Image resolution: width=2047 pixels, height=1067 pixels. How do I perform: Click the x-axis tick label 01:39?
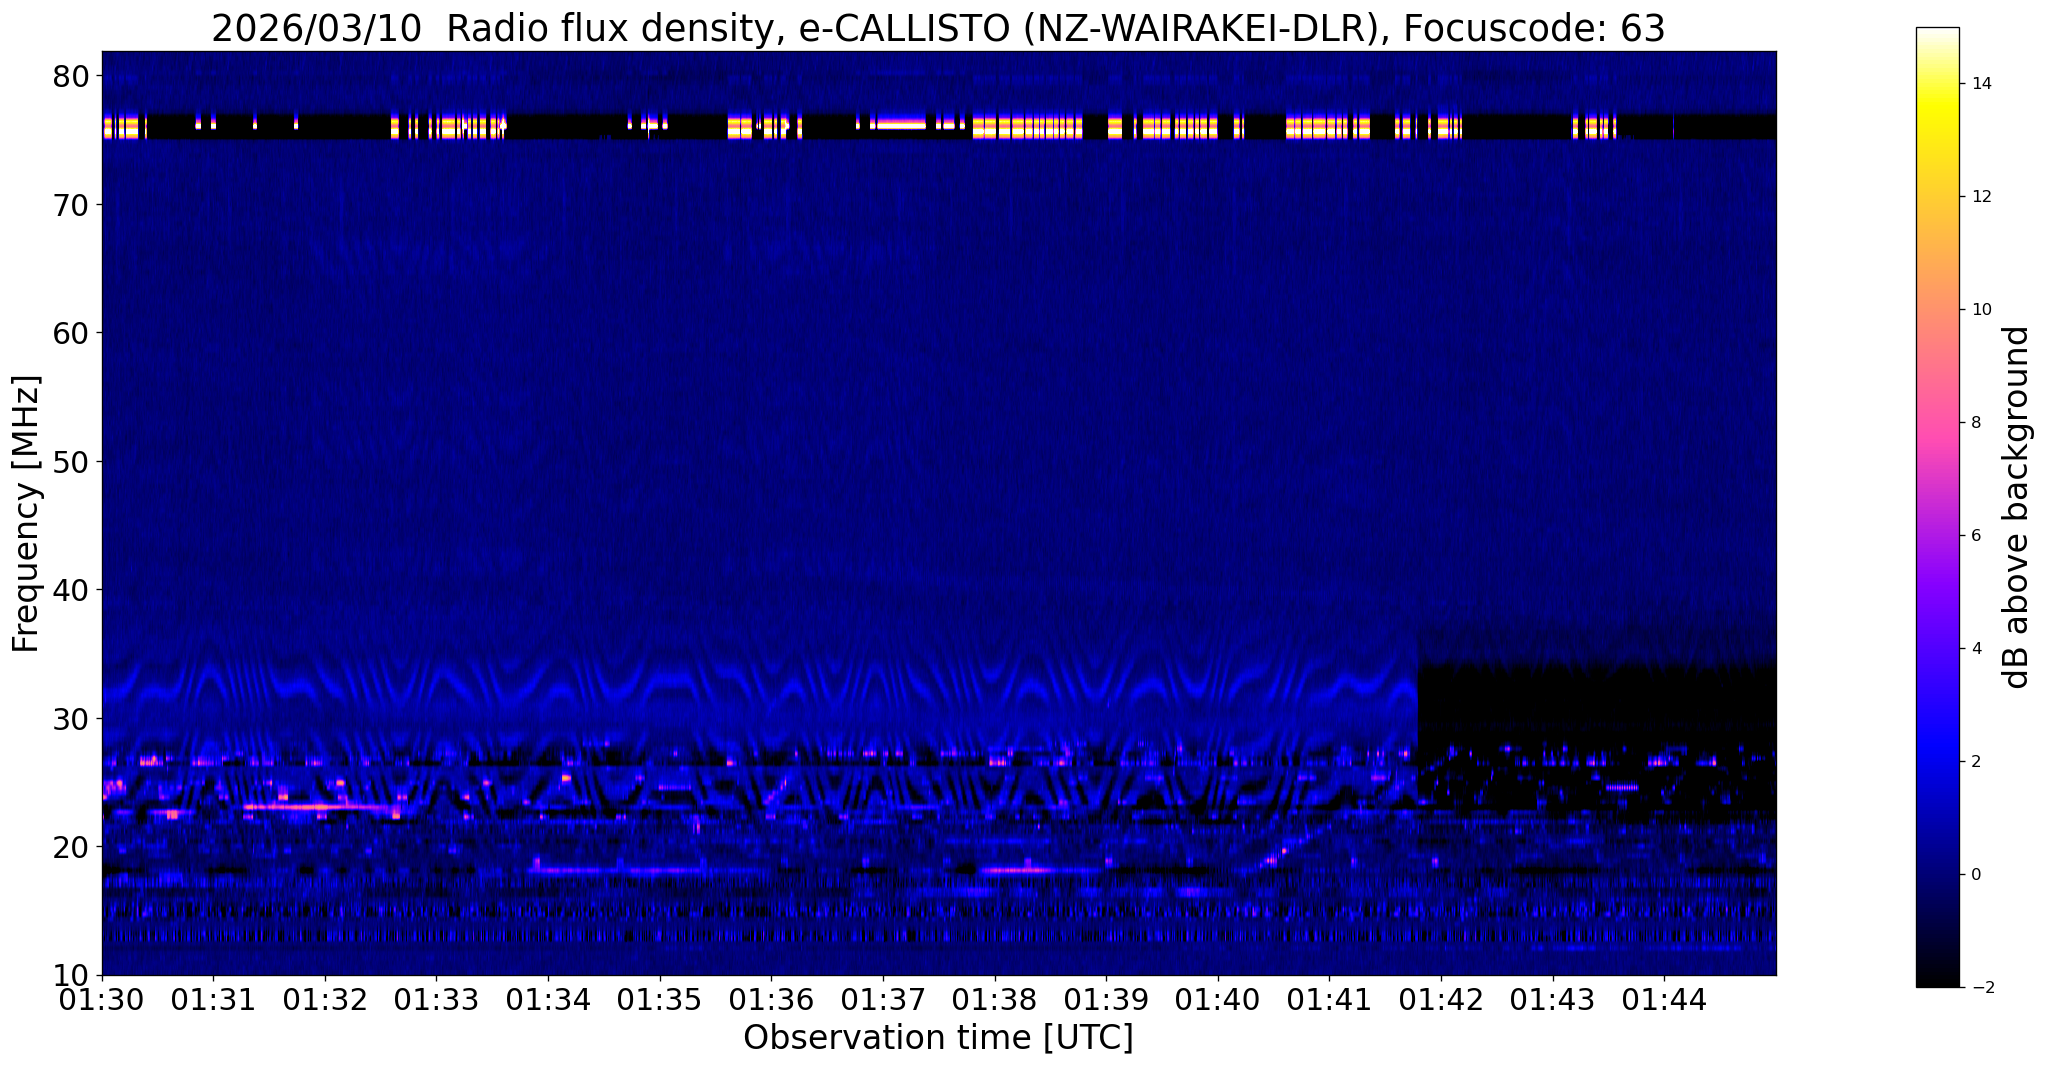point(1106,999)
